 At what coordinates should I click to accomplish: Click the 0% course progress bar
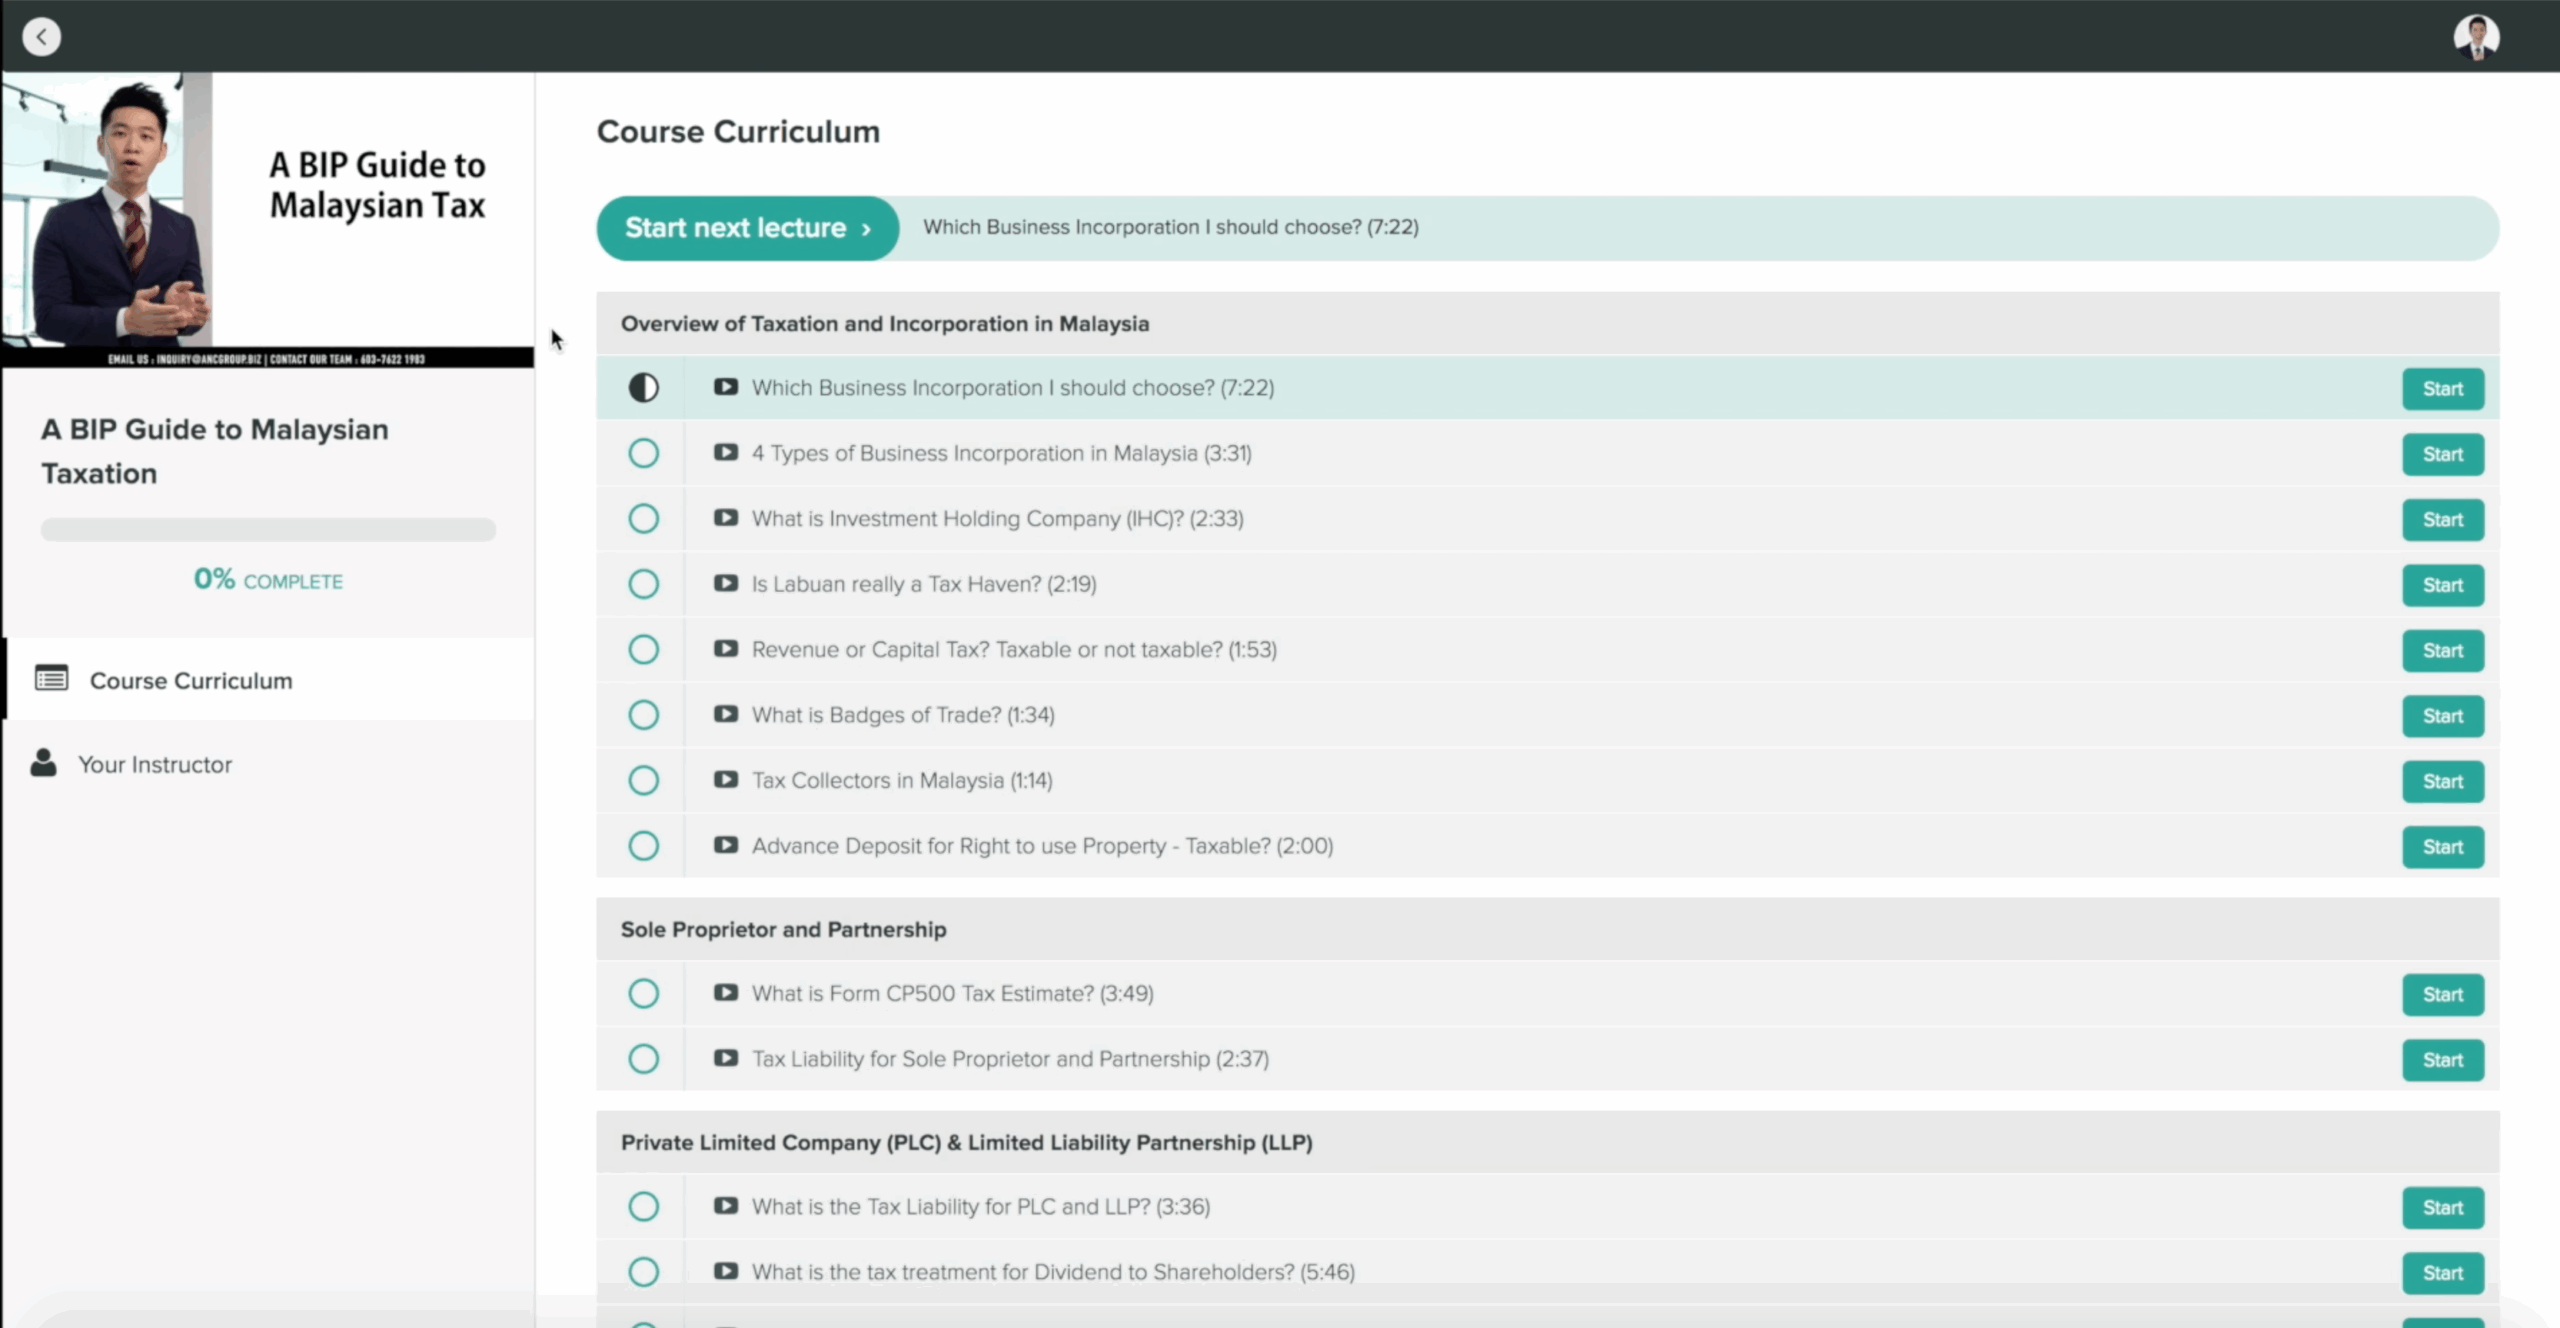pos(268,529)
